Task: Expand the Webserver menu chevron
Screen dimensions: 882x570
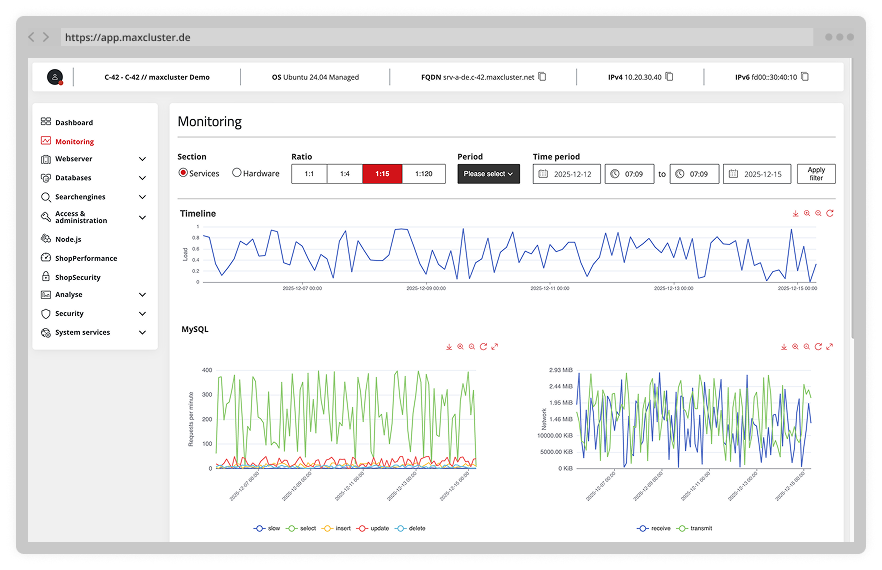Action: tap(142, 159)
